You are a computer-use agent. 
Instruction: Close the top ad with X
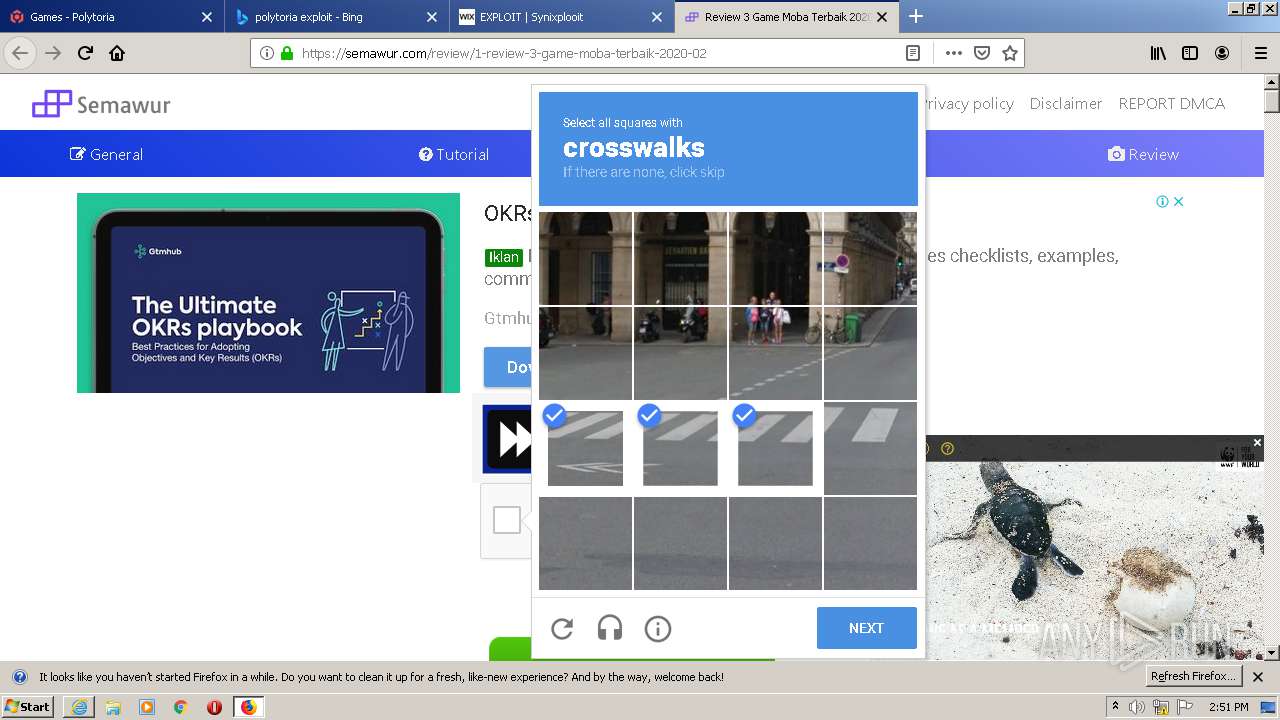[1178, 201]
